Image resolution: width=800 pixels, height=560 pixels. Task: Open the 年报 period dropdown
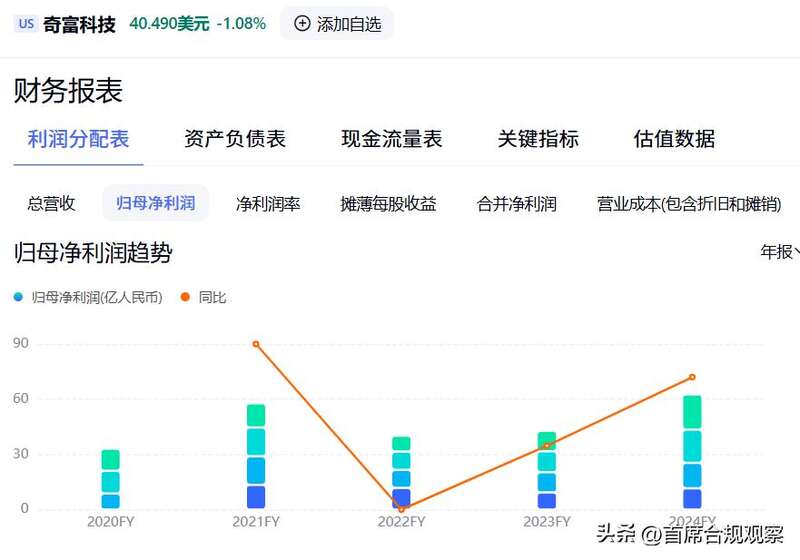click(x=779, y=251)
